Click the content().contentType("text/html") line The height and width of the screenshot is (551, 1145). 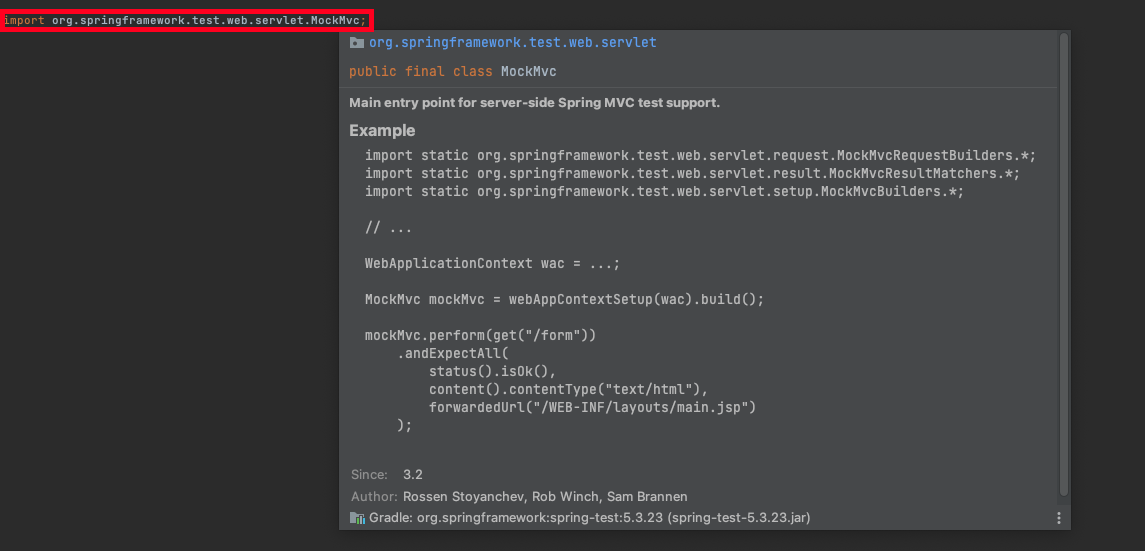(569, 389)
